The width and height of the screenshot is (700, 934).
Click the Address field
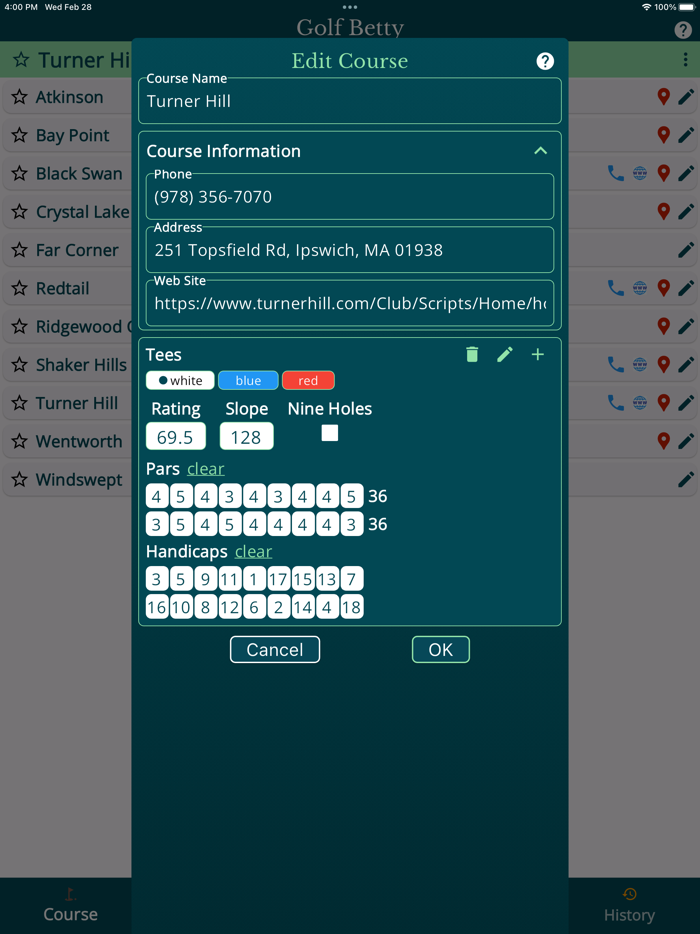click(350, 250)
